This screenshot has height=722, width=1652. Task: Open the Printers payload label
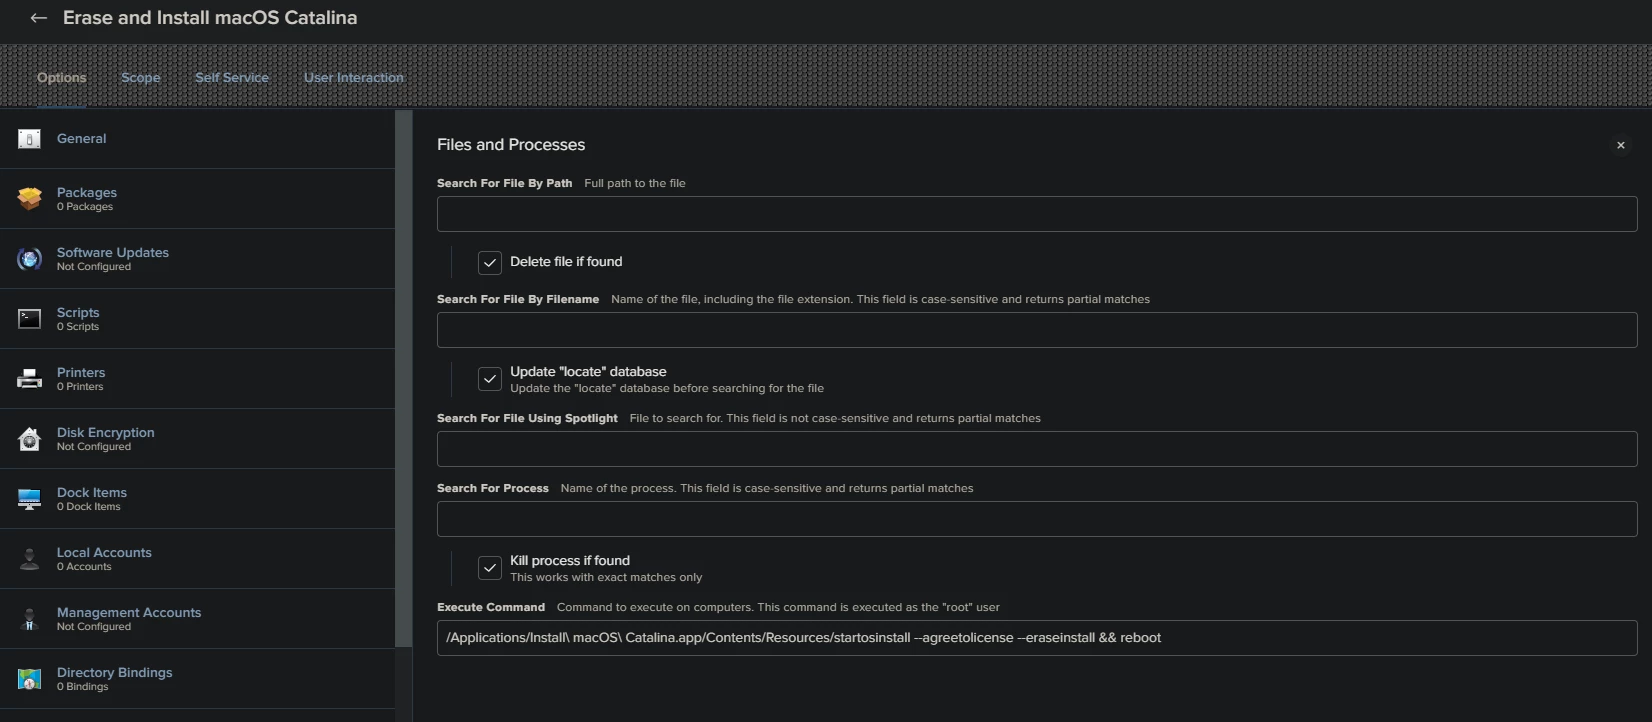[x=81, y=372]
